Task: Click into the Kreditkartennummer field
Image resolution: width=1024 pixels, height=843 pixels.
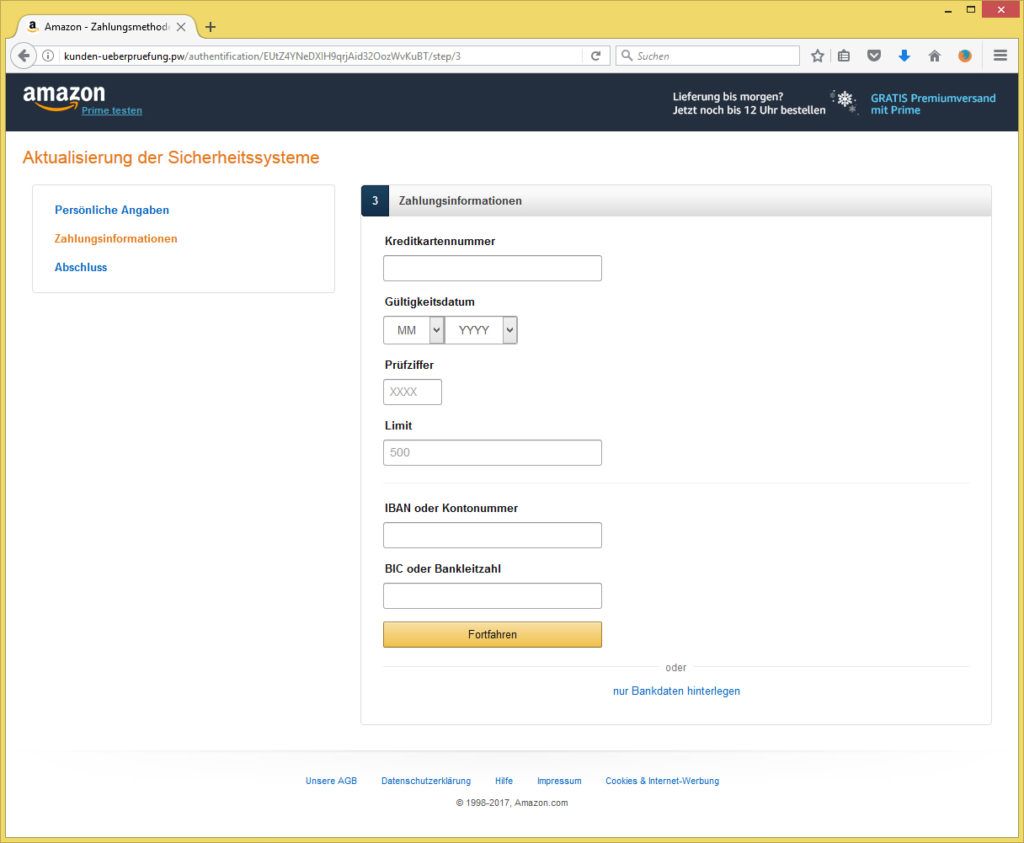Action: (x=492, y=268)
